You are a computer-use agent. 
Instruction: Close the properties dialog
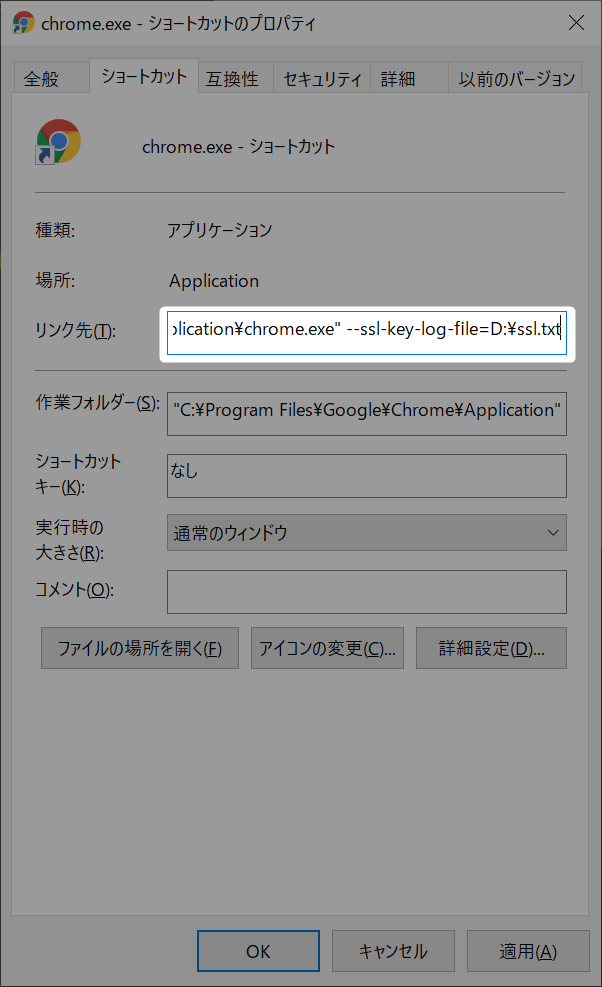pos(576,23)
